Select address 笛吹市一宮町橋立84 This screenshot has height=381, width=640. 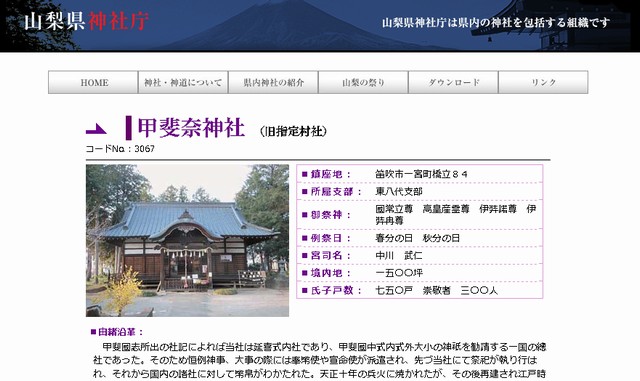coord(421,174)
